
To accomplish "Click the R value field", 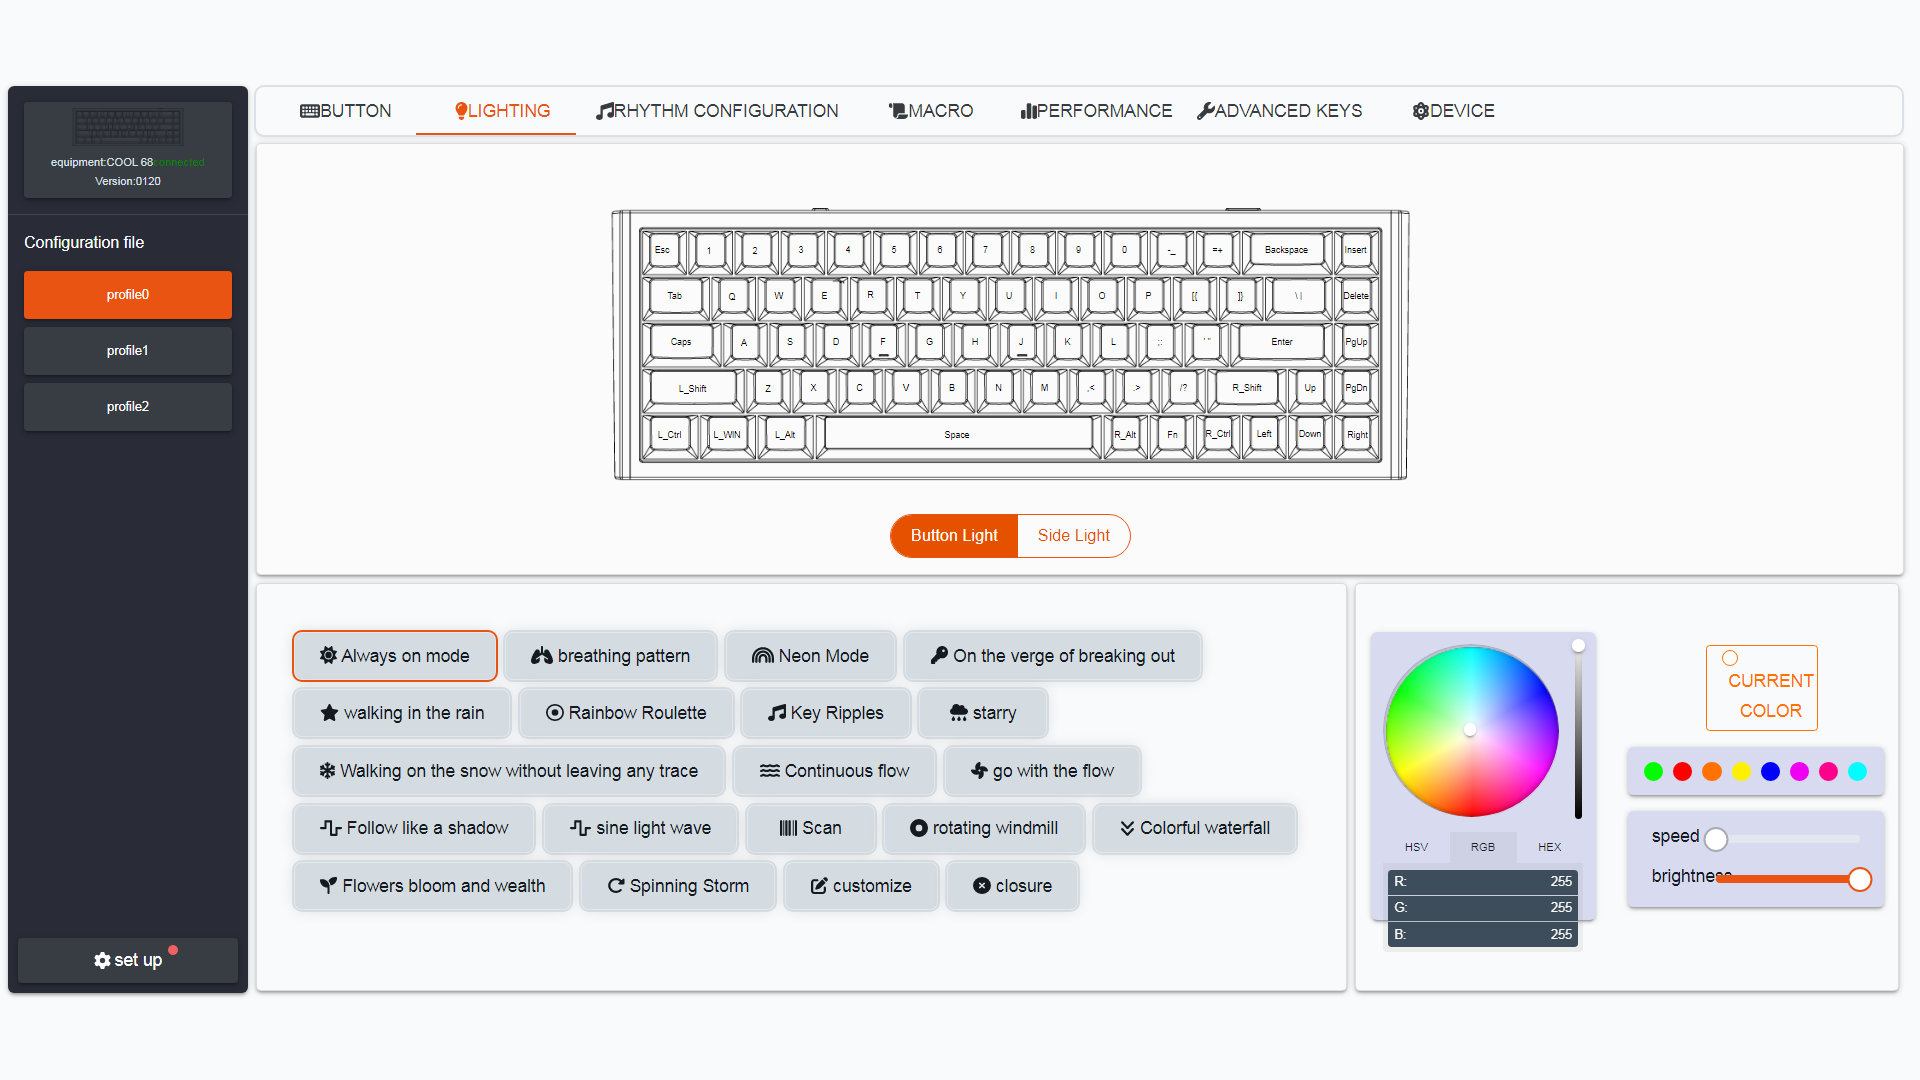I will tap(1483, 881).
